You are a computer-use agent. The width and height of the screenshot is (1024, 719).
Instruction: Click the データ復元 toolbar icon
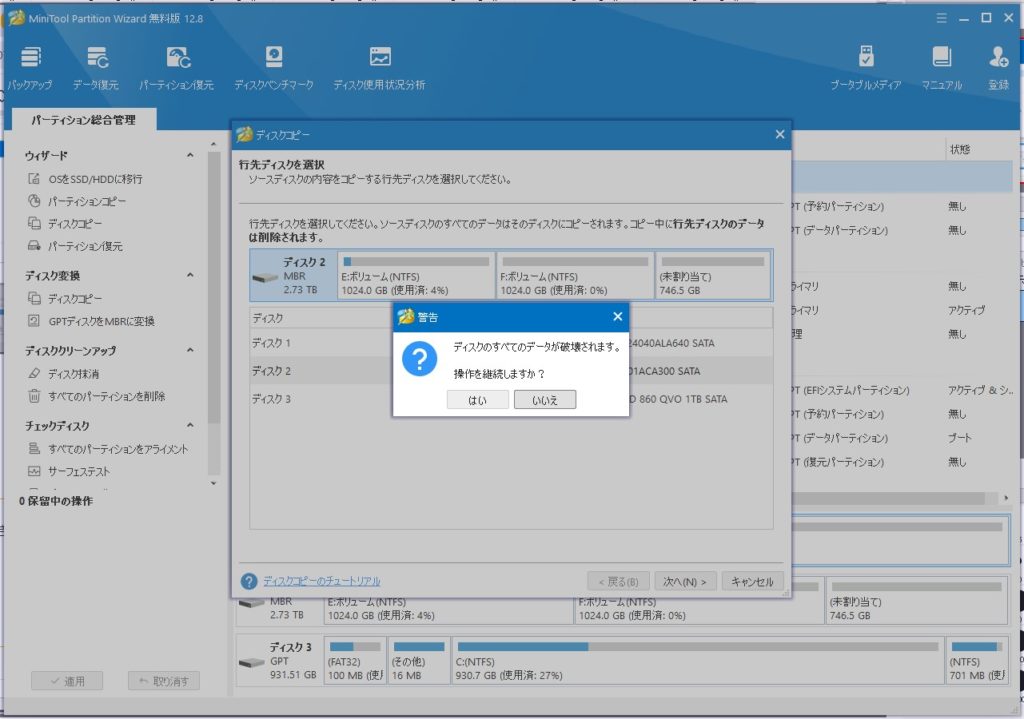(97, 60)
